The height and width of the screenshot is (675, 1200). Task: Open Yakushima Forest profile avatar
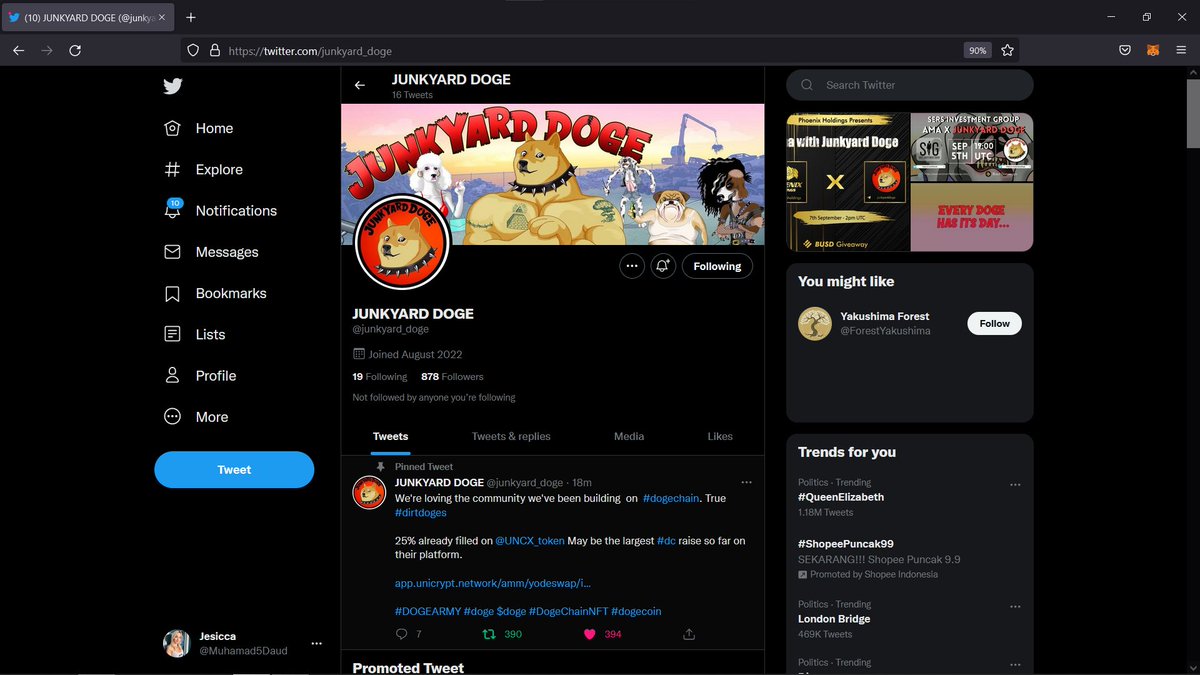(x=815, y=324)
